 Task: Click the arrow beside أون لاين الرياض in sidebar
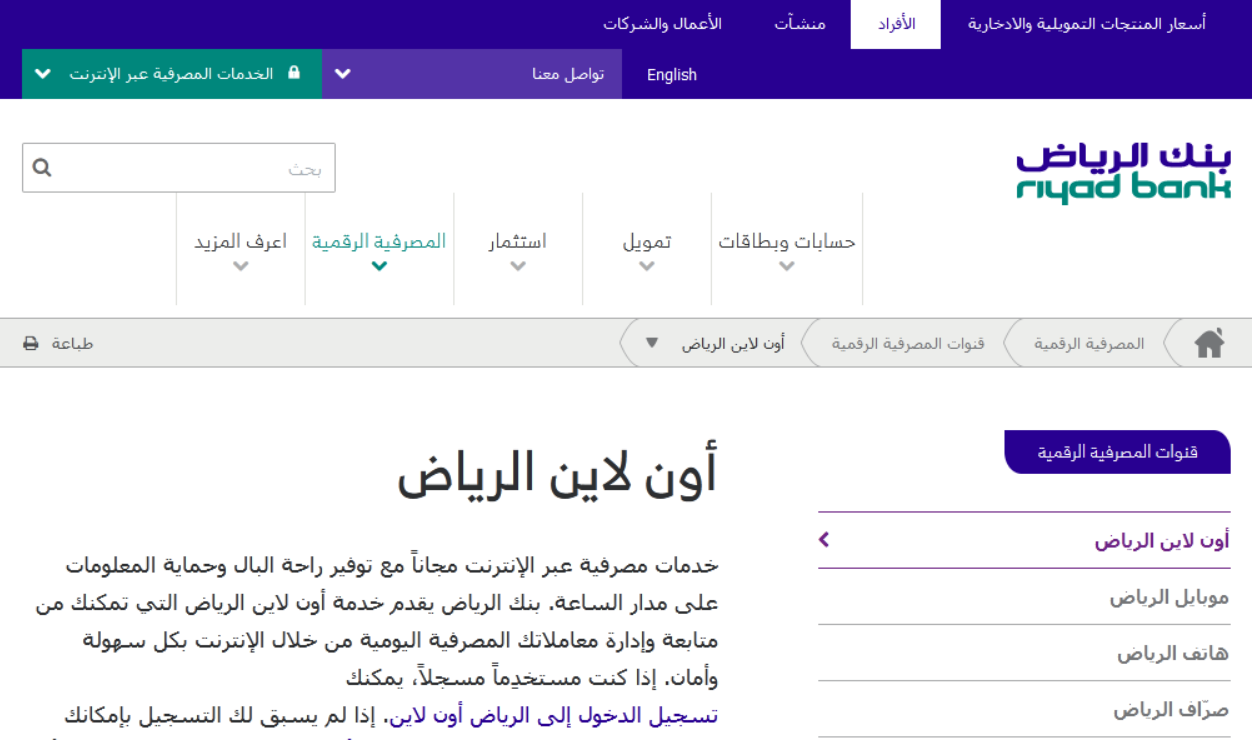[824, 540]
